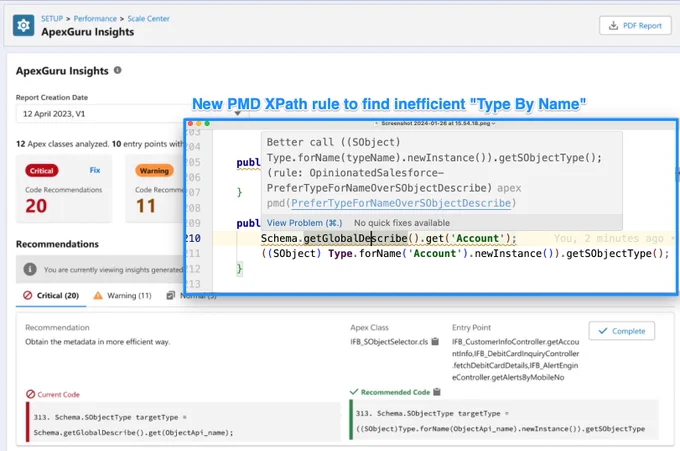Click 'Obtain the metadata in more efficient way.'
Screen dimensions: 680x451
tap(98, 342)
